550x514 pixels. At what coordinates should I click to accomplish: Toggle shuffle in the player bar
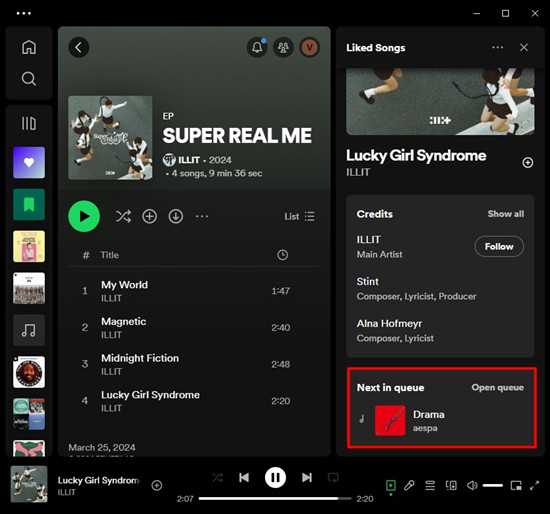pyautogui.click(x=217, y=478)
